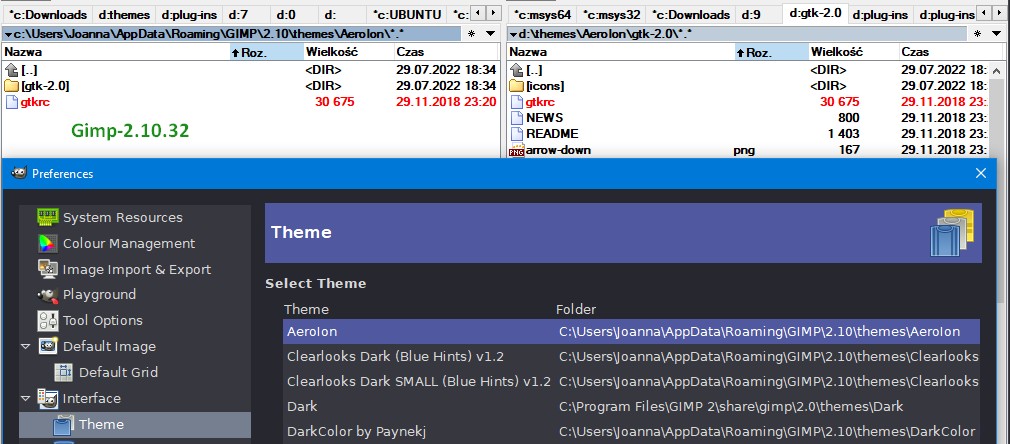Open left panel path drive dropdown
The width and height of the screenshot is (1010, 444).
coord(8,34)
